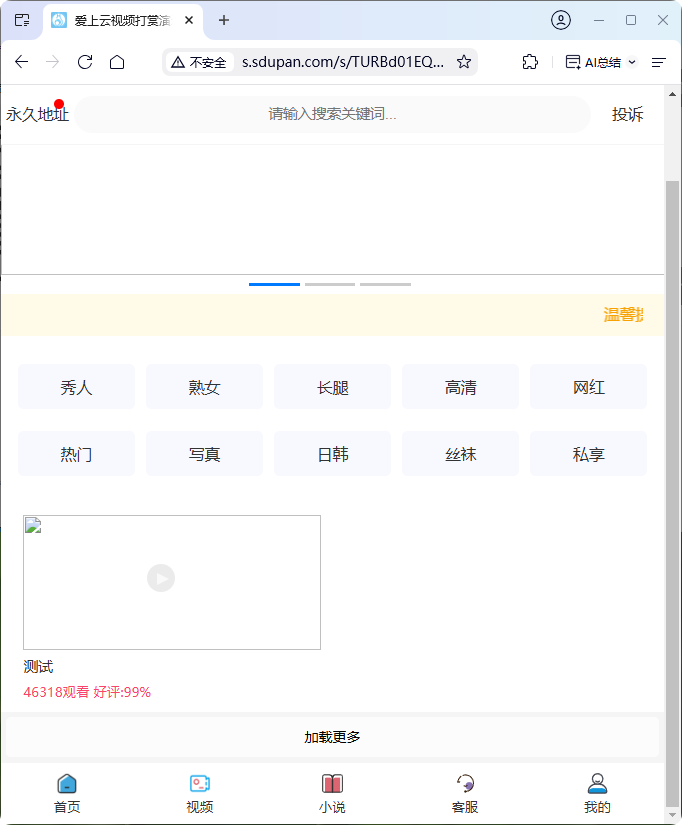Bookmark this page with the star icon
Viewport: 682px width, 825px height.
(464, 62)
